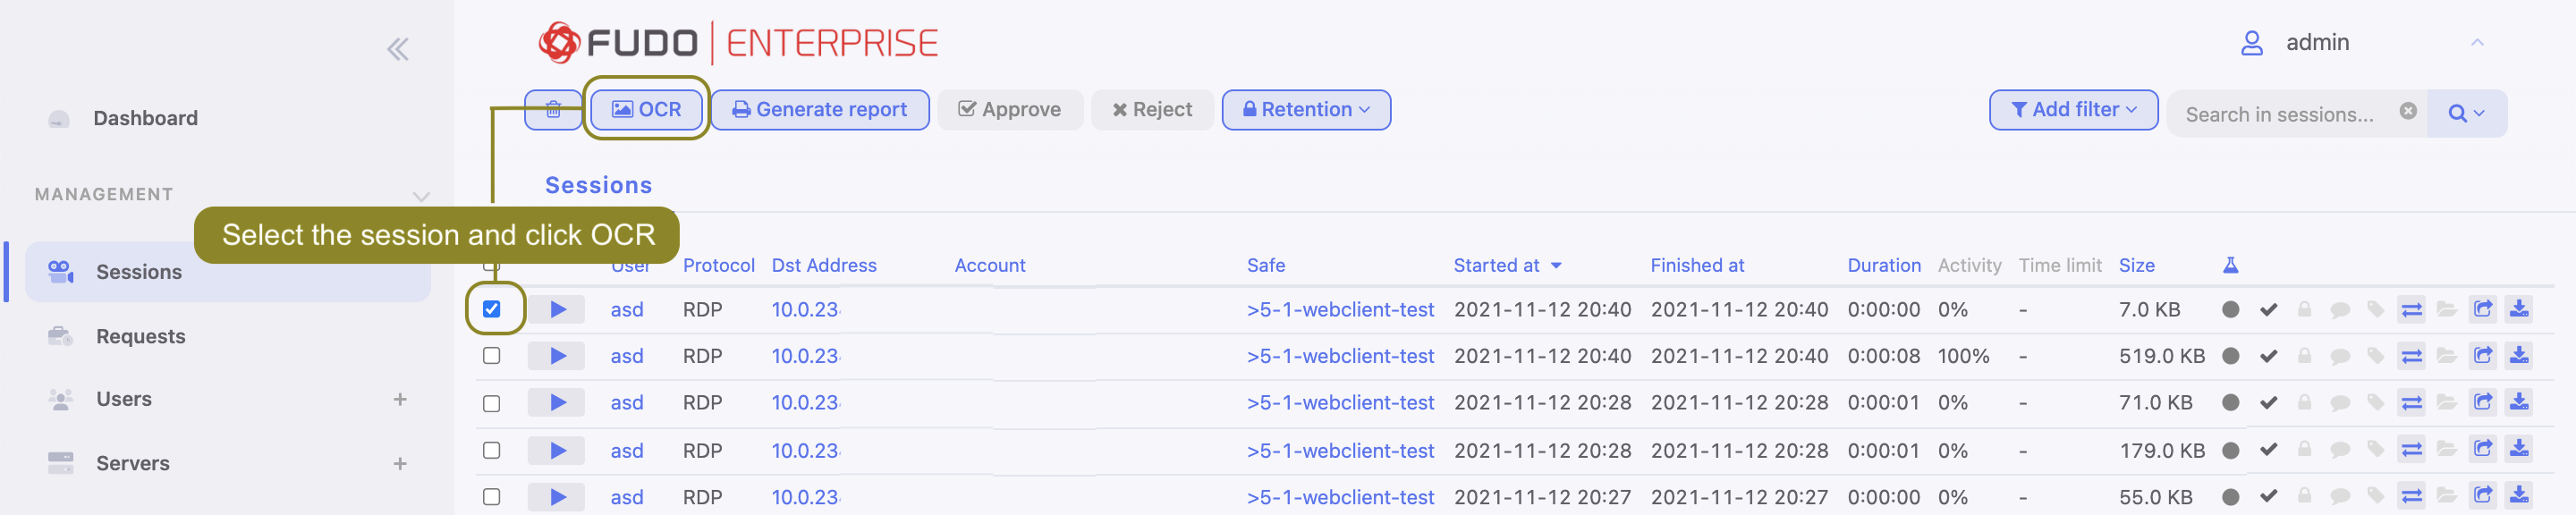The height and width of the screenshot is (515, 2576).
Task: Open the Dashboard menu item
Action: pyautogui.click(x=146, y=117)
